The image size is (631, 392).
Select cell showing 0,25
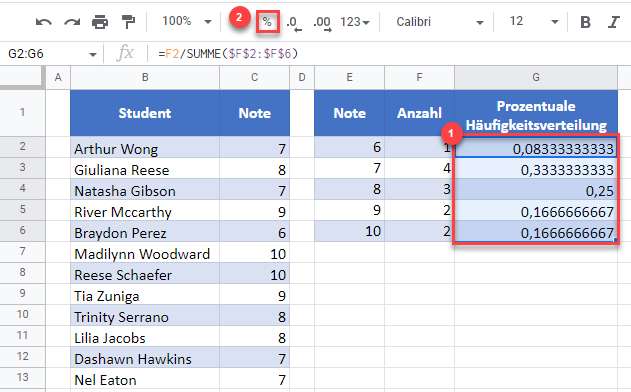pyautogui.click(x=536, y=189)
